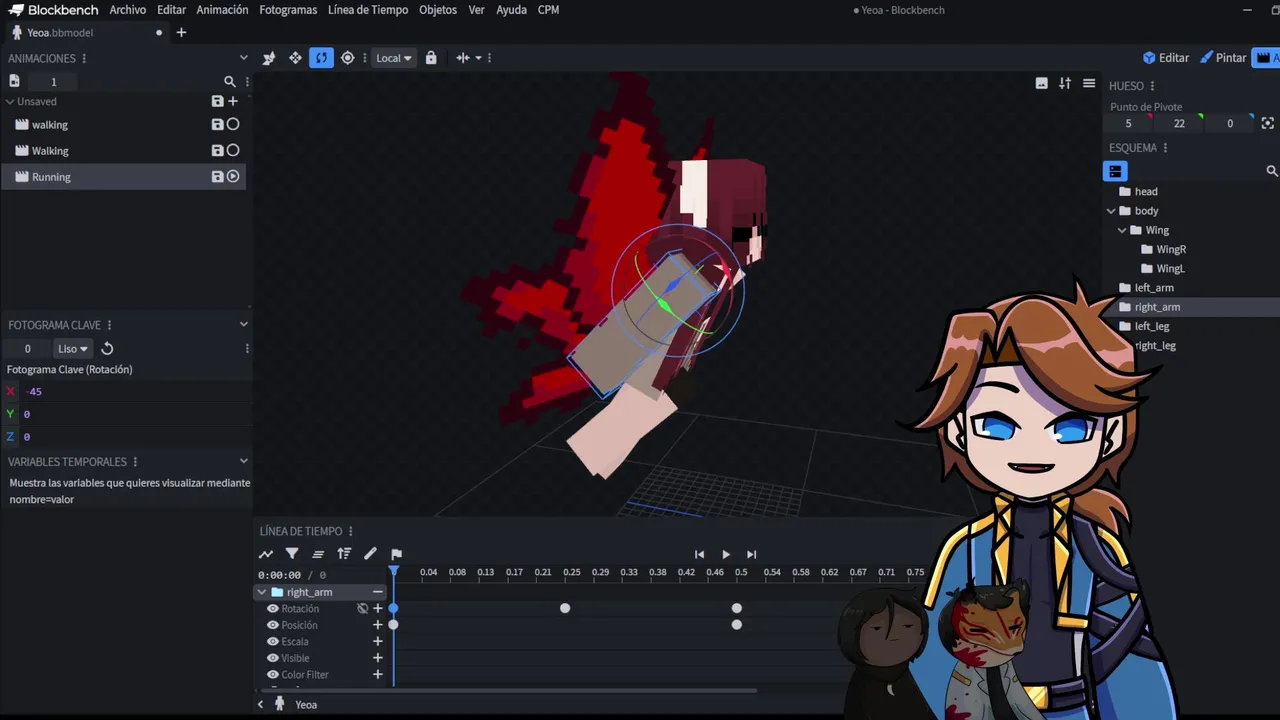Collapse the Variables Temporales panel

pos(243,461)
